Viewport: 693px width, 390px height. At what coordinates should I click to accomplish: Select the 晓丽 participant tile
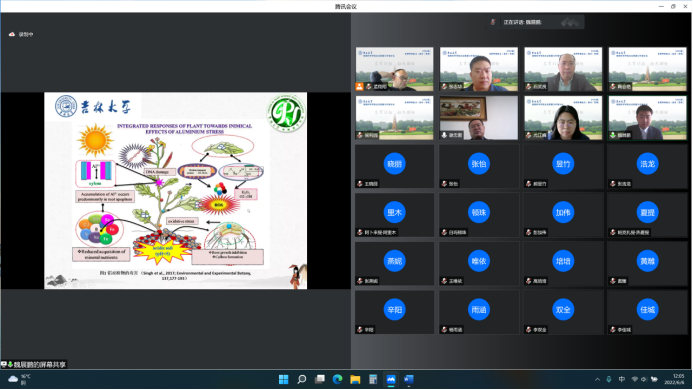coord(394,167)
